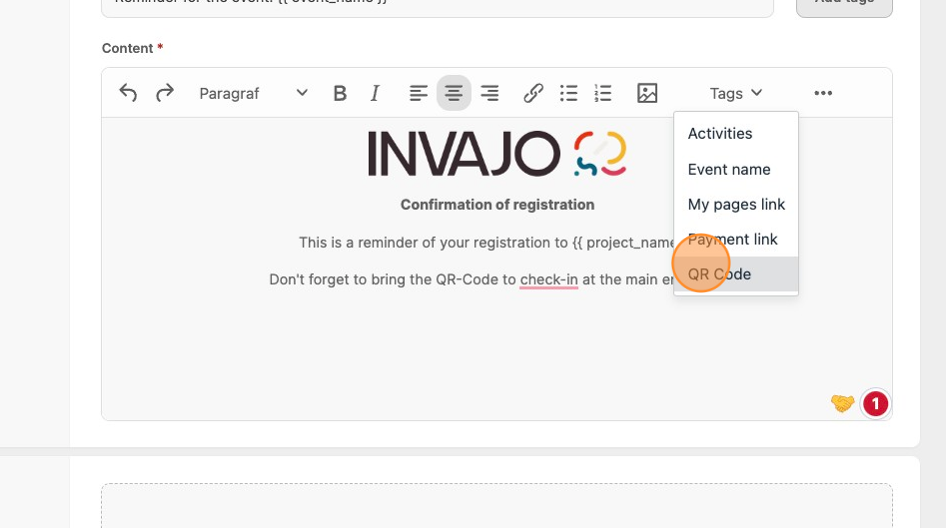
Task: Insert the Event name tag
Action: coord(736,169)
